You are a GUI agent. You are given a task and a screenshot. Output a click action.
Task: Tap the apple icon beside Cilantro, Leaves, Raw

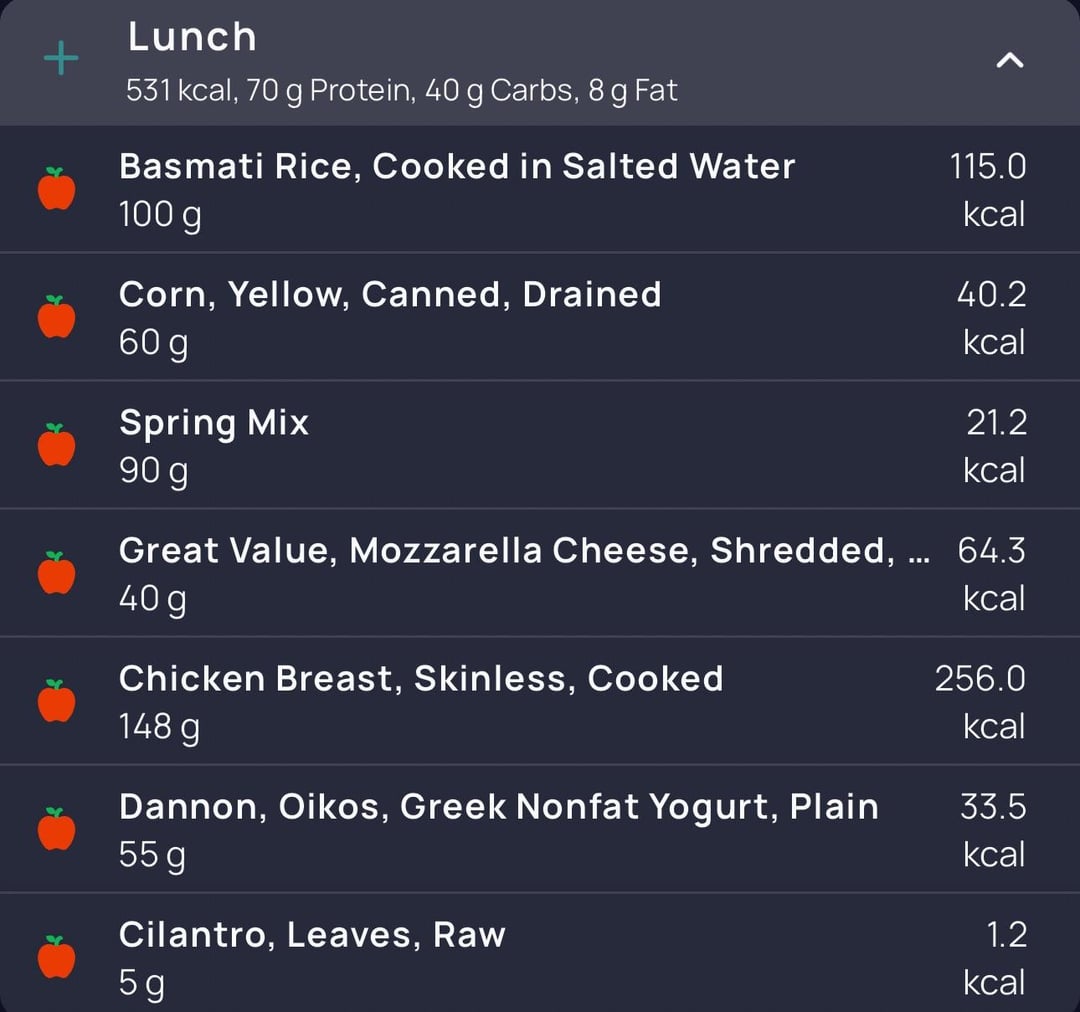coord(56,957)
